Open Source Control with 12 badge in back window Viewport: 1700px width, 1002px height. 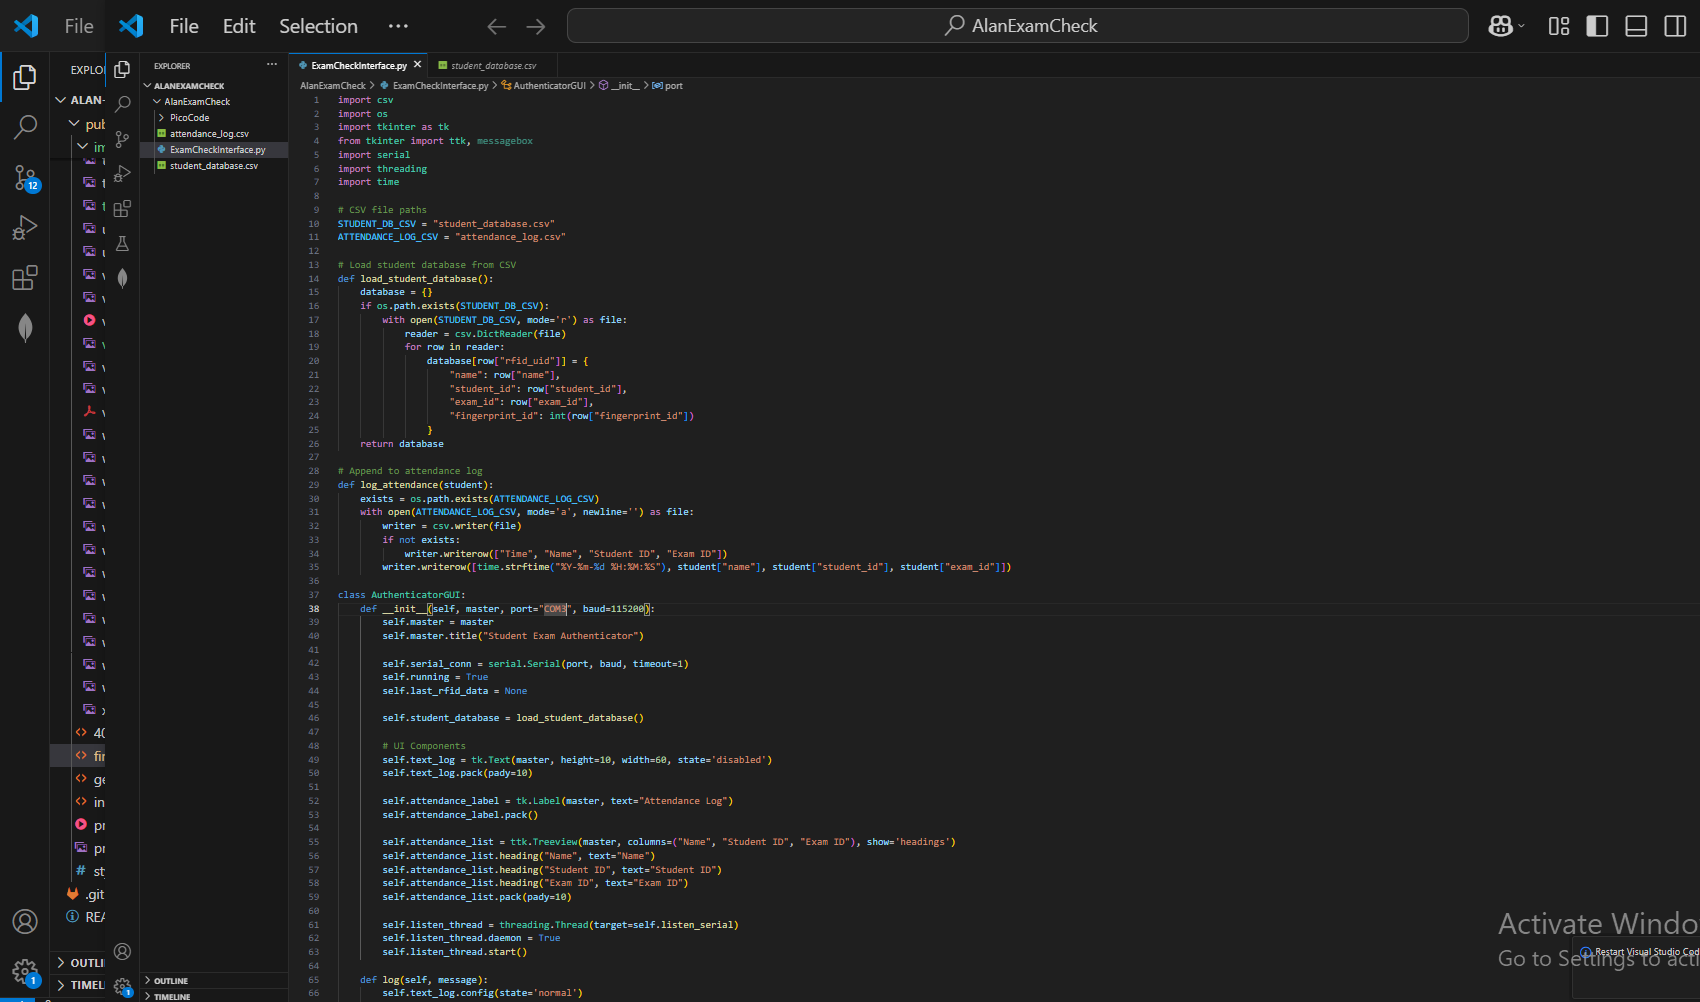point(25,177)
